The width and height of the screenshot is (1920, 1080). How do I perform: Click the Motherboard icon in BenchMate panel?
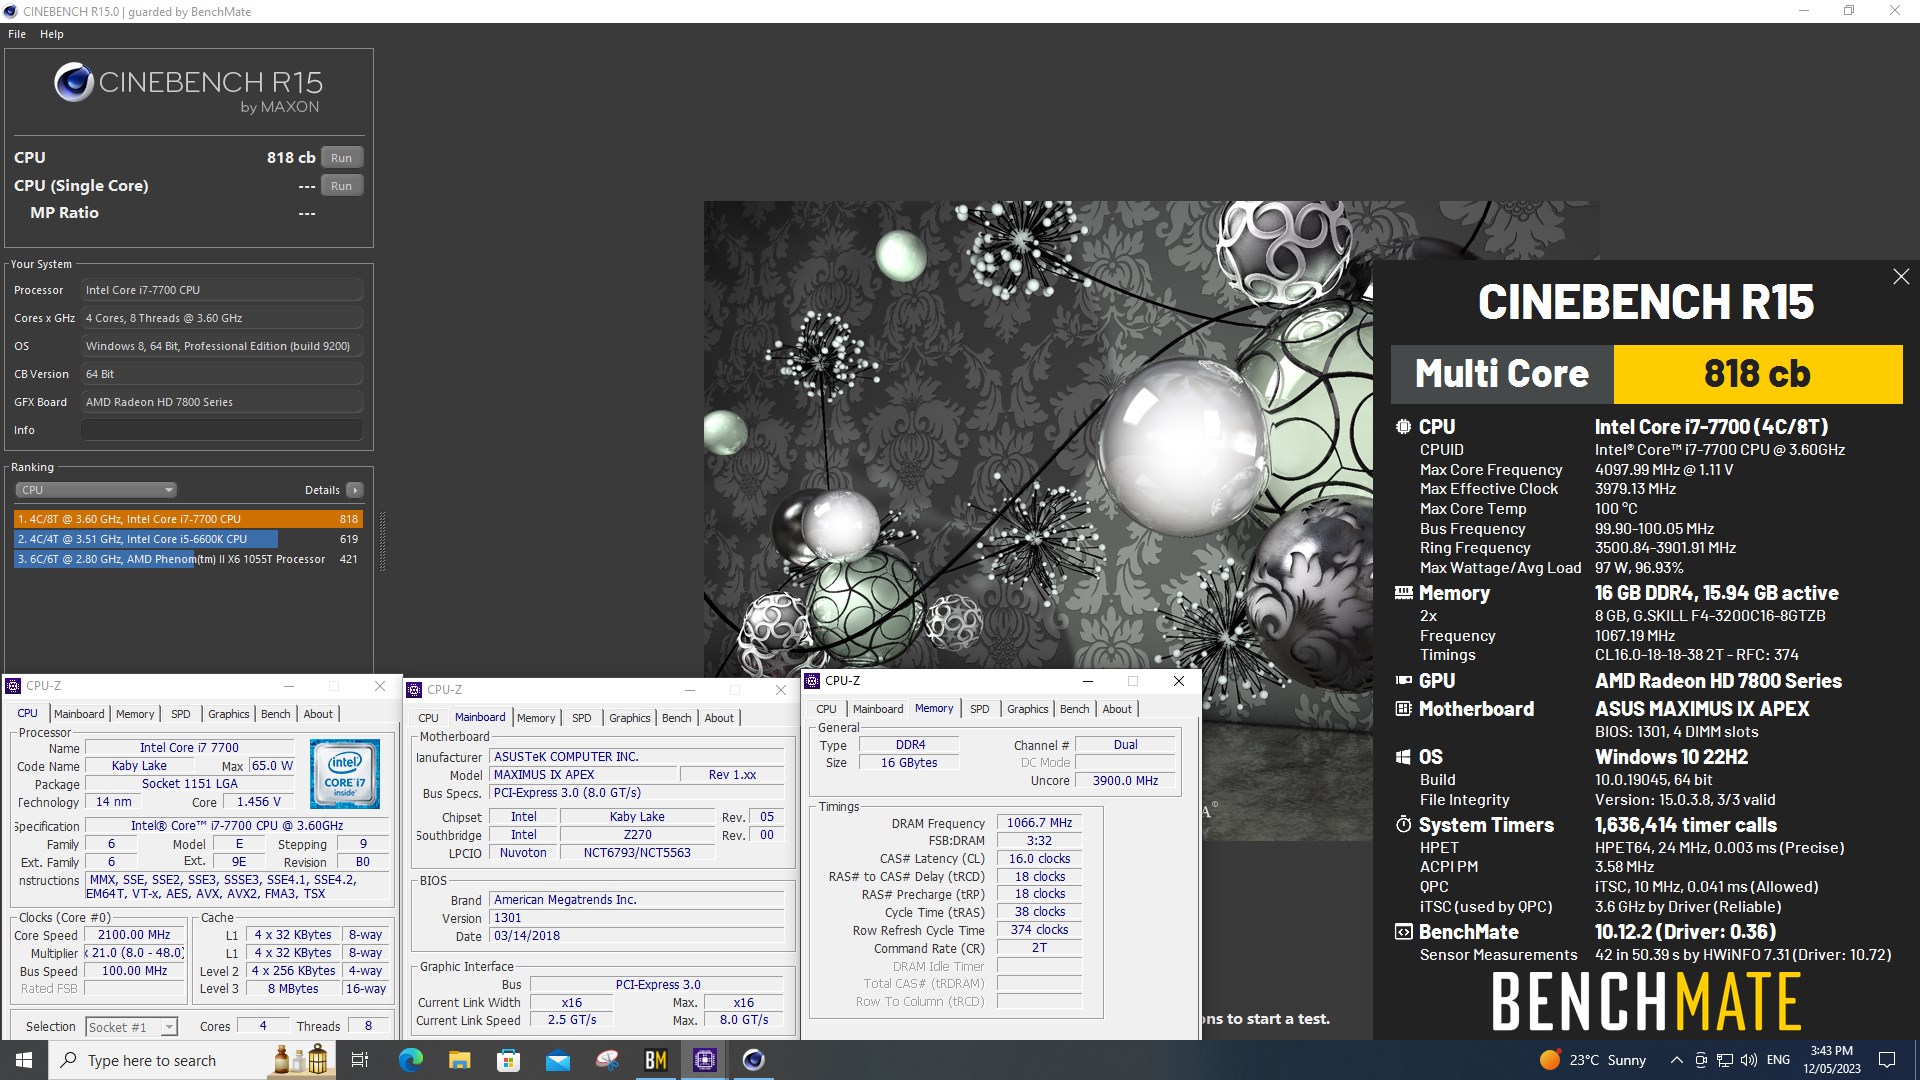(x=1403, y=709)
